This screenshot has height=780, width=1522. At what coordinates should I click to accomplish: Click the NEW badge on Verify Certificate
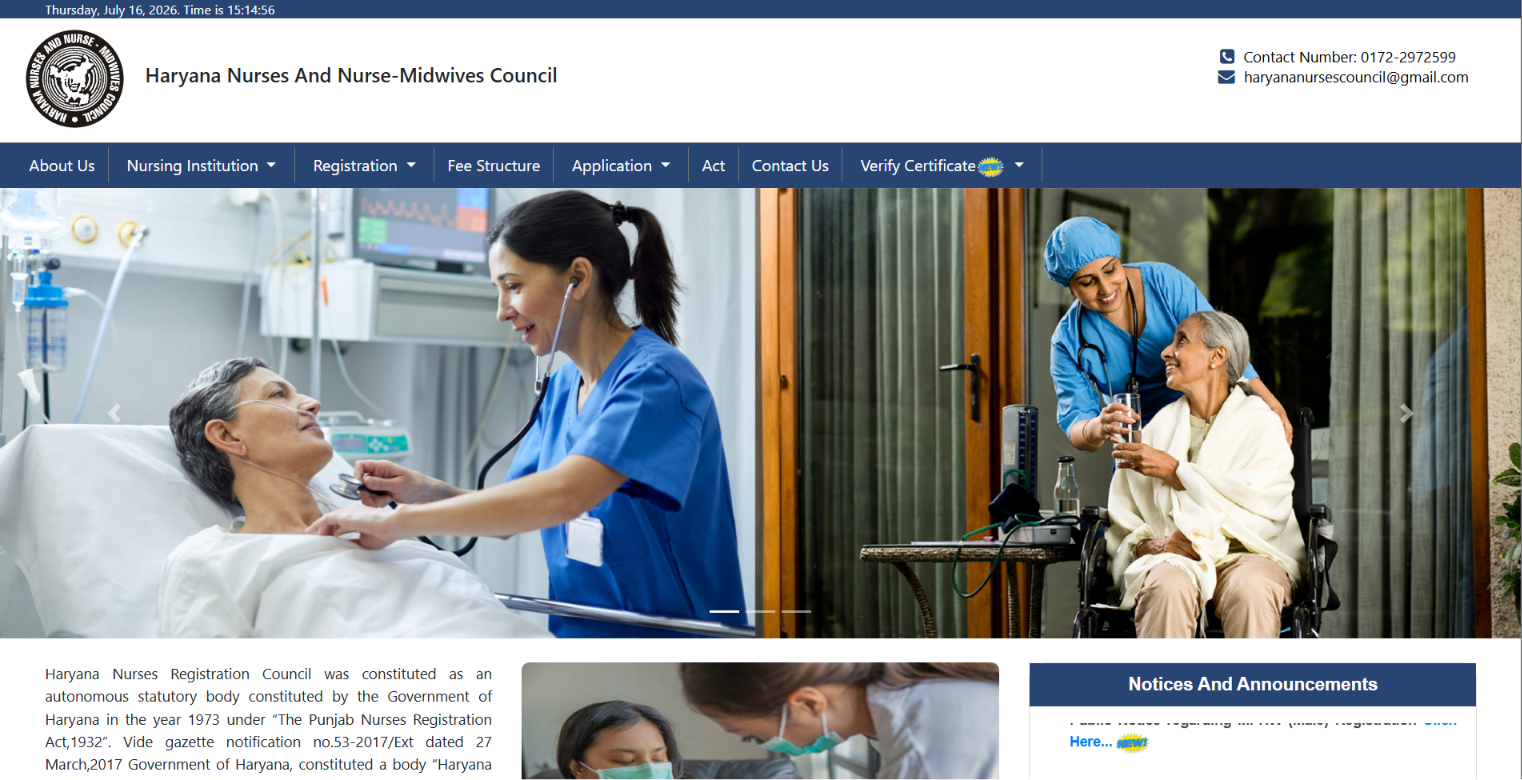[x=990, y=167]
